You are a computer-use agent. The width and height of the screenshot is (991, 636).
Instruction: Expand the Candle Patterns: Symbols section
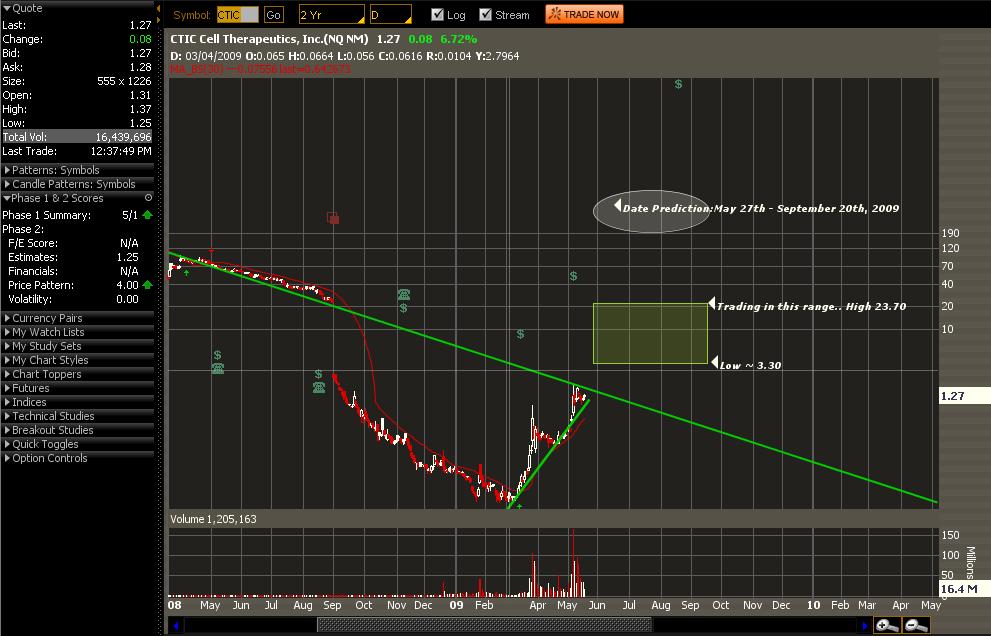tap(78, 184)
